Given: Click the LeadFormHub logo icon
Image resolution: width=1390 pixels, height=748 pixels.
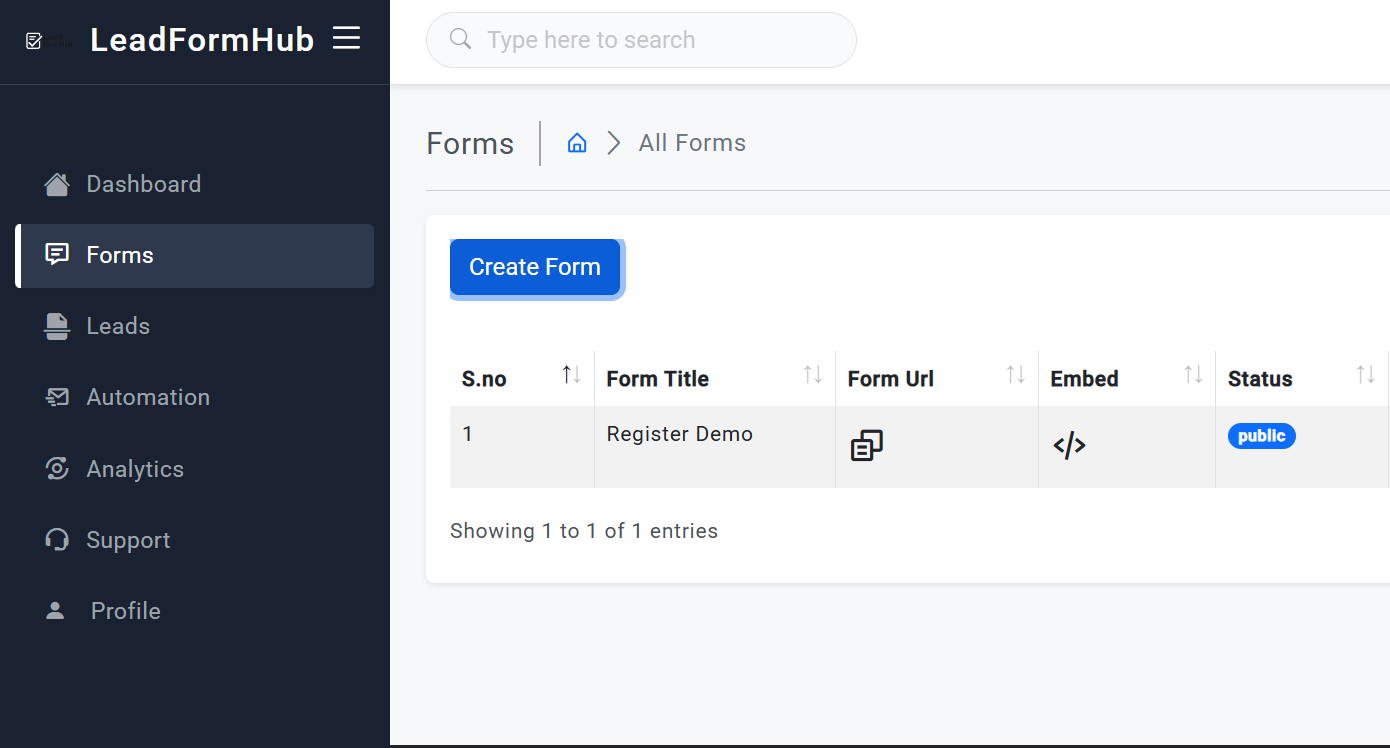Looking at the screenshot, I should point(34,40).
